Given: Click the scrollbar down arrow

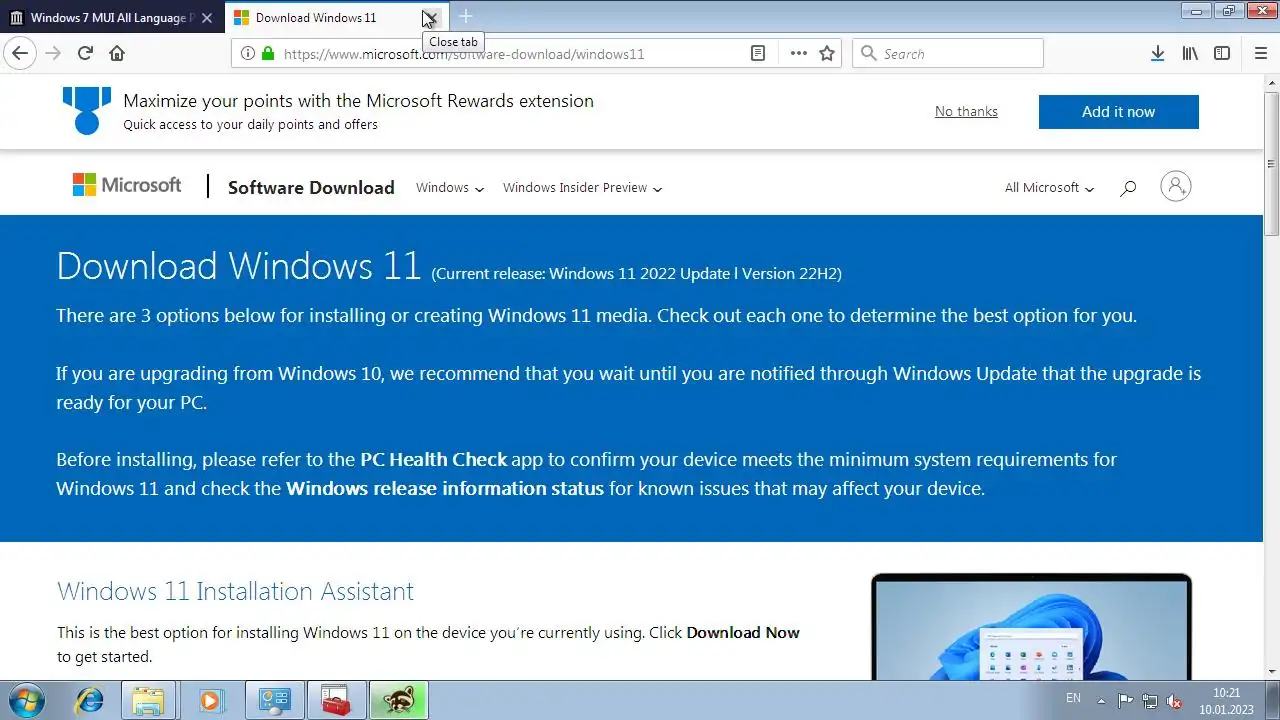Looking at the screenshot, I should pos(1271,672).
